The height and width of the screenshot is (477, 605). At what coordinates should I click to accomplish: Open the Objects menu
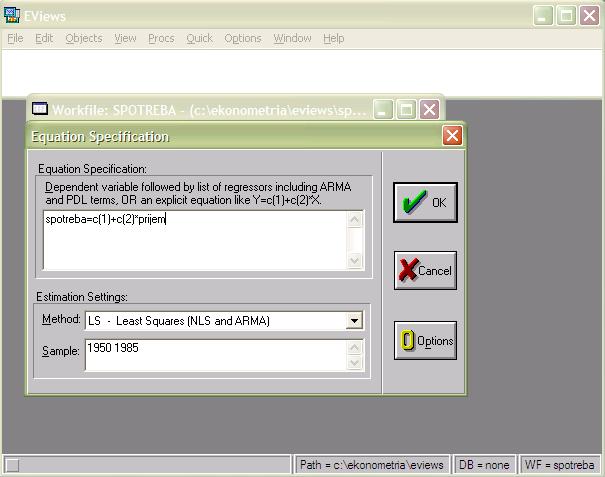click(83, 38)
